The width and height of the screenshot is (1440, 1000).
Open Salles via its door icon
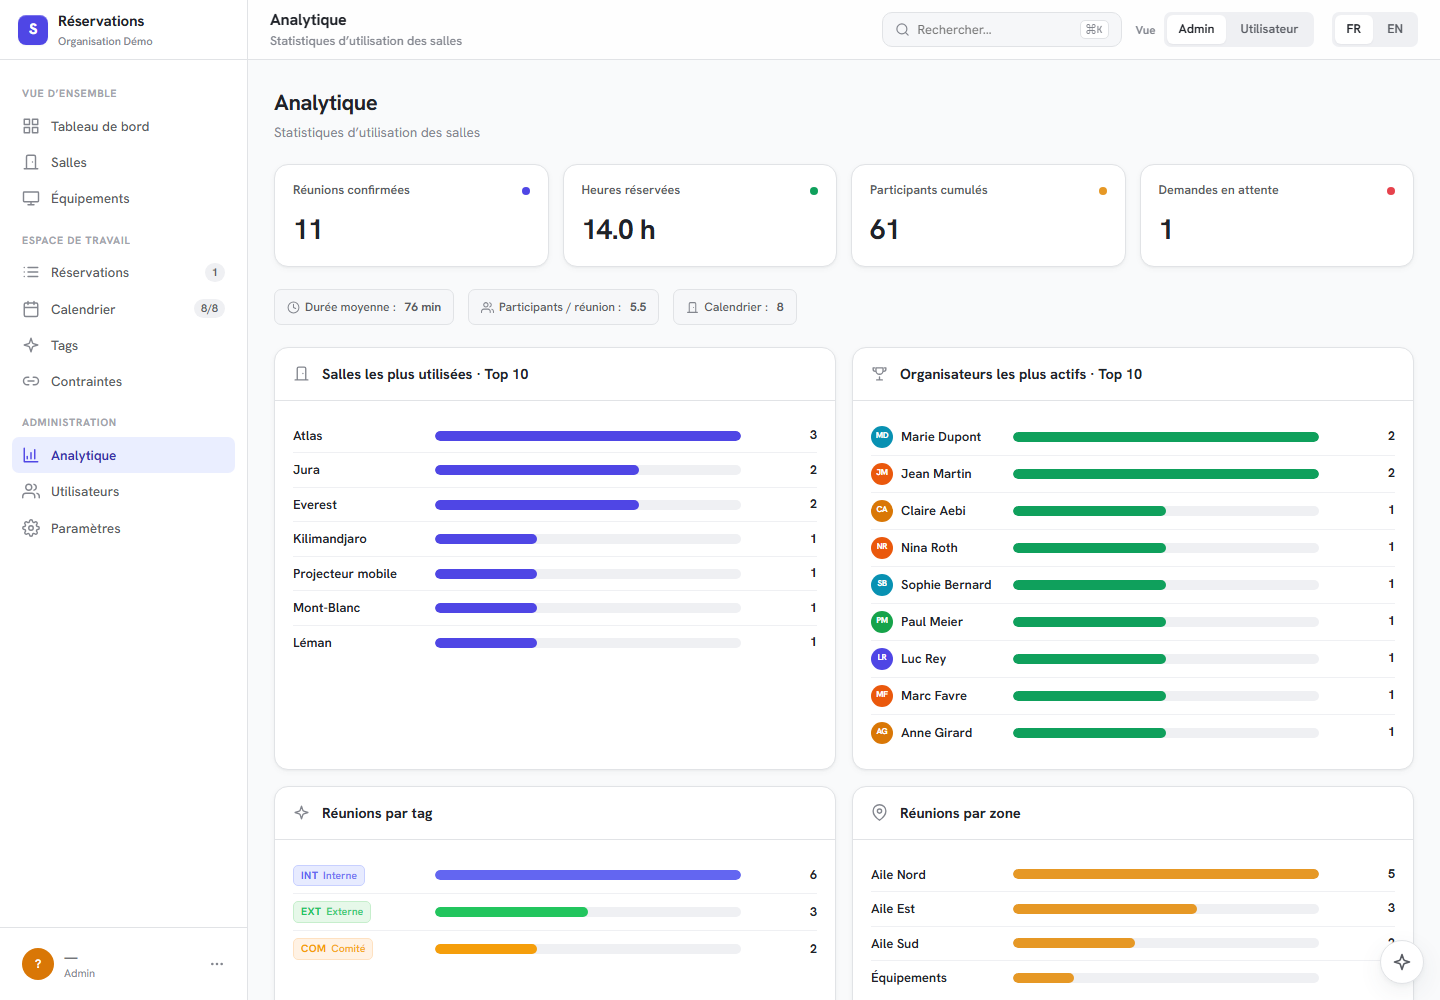(31, 162)
